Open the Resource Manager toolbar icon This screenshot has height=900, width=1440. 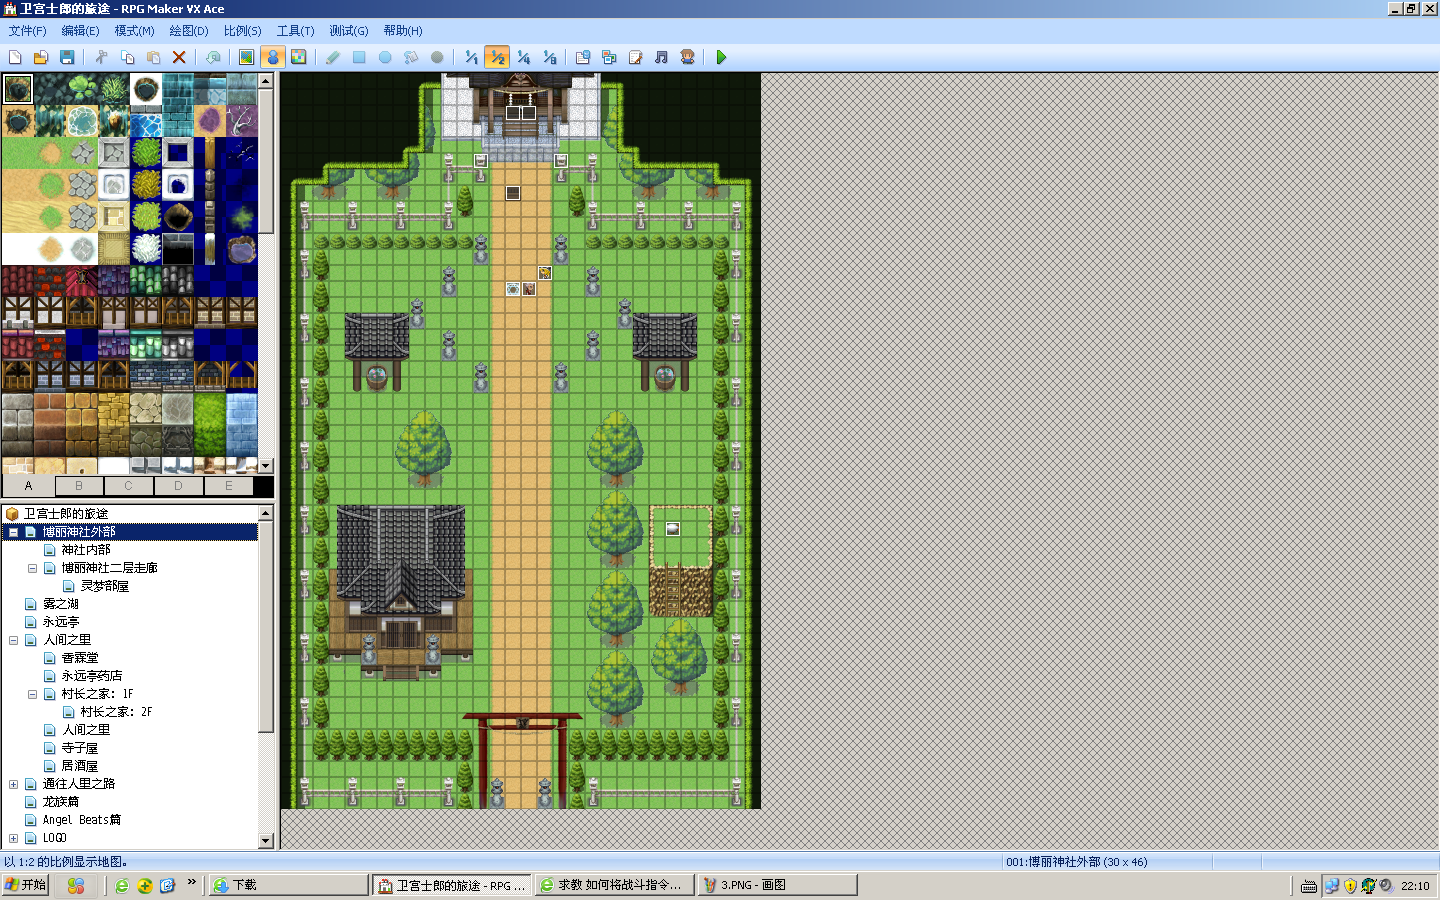coord(609,57)
